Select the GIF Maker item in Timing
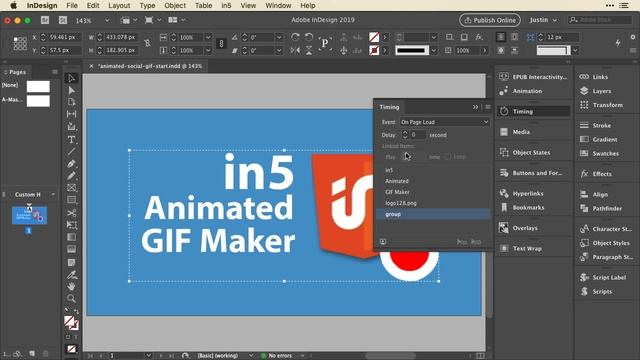The width and height of the screenshot is (640, 360). 433,192
